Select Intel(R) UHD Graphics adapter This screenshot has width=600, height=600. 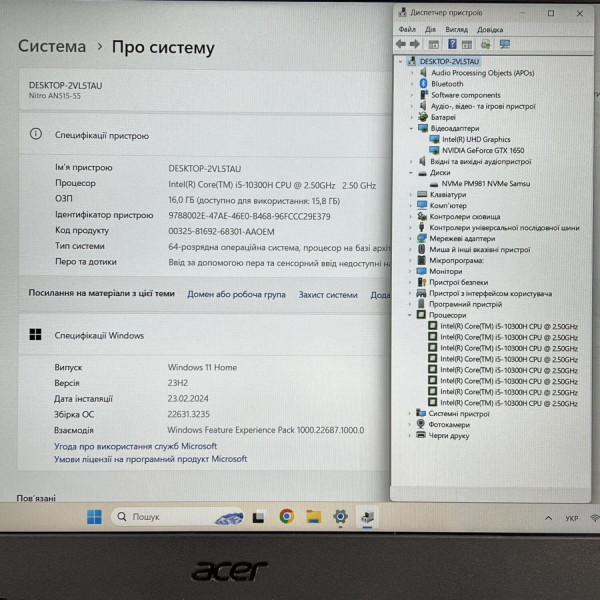click(x=476, y=139)
